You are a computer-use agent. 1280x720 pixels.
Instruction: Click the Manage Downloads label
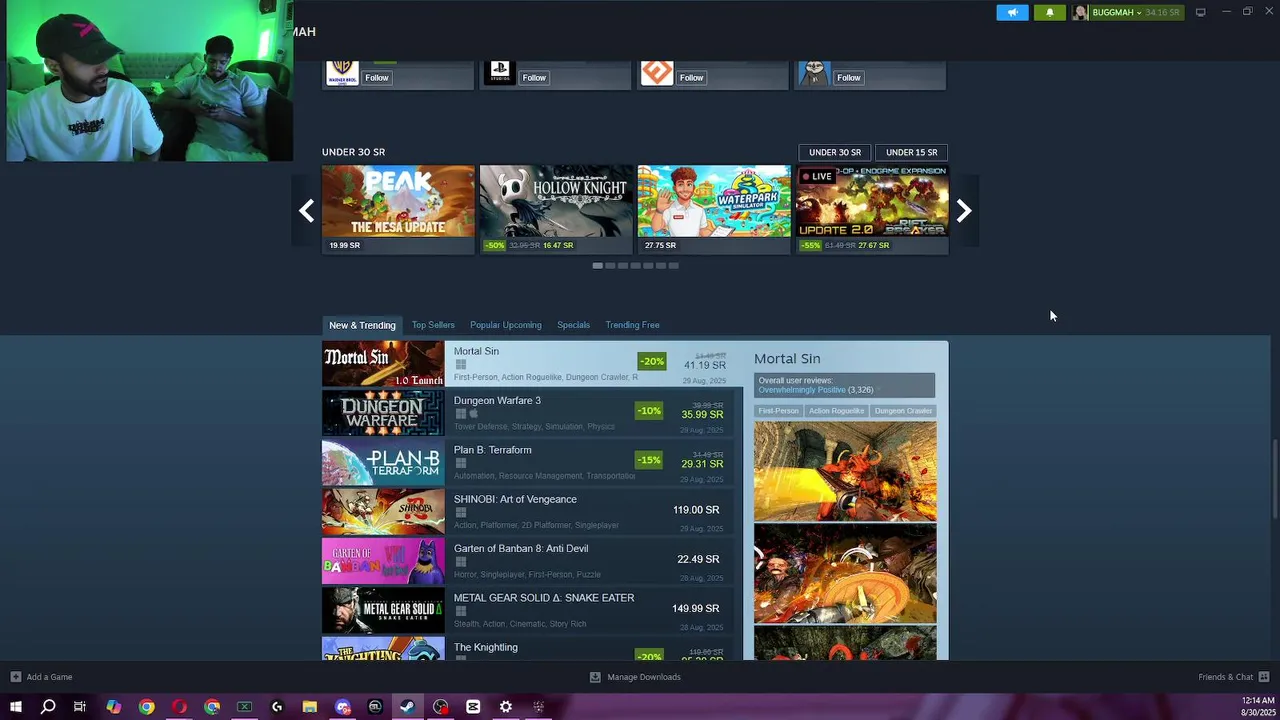pos(644,677)
